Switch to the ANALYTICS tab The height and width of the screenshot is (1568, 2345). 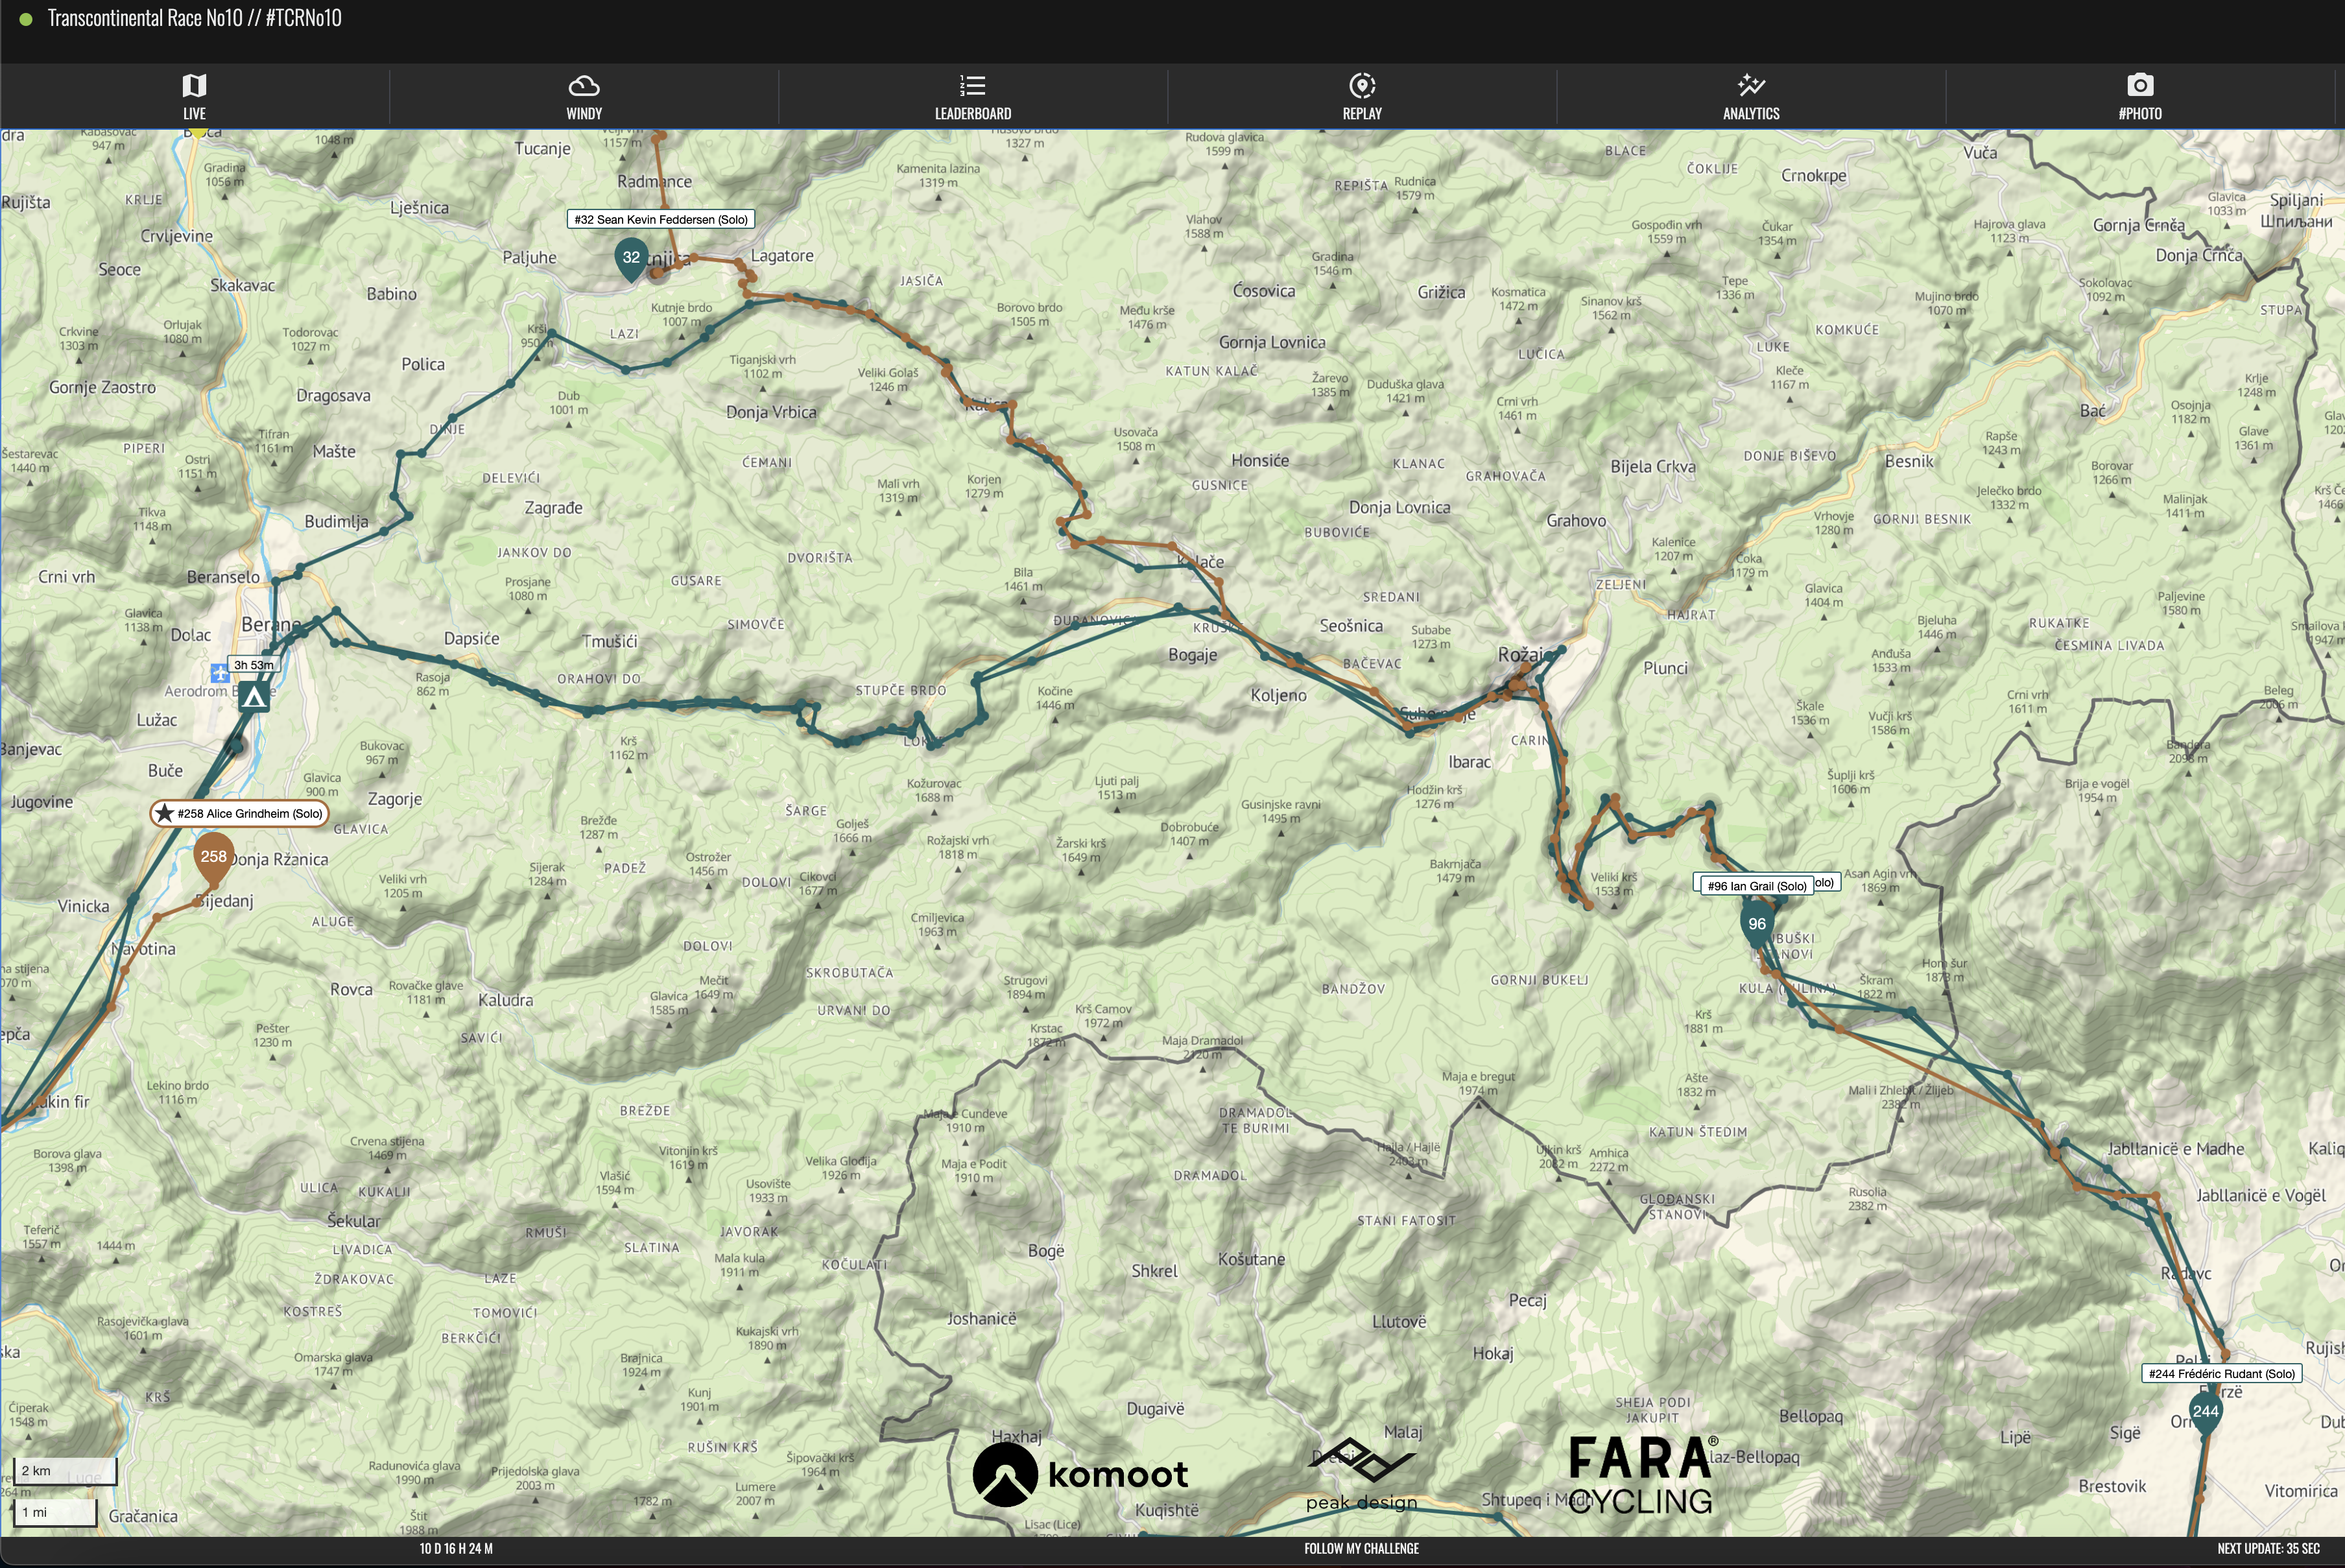[1751, 97]
